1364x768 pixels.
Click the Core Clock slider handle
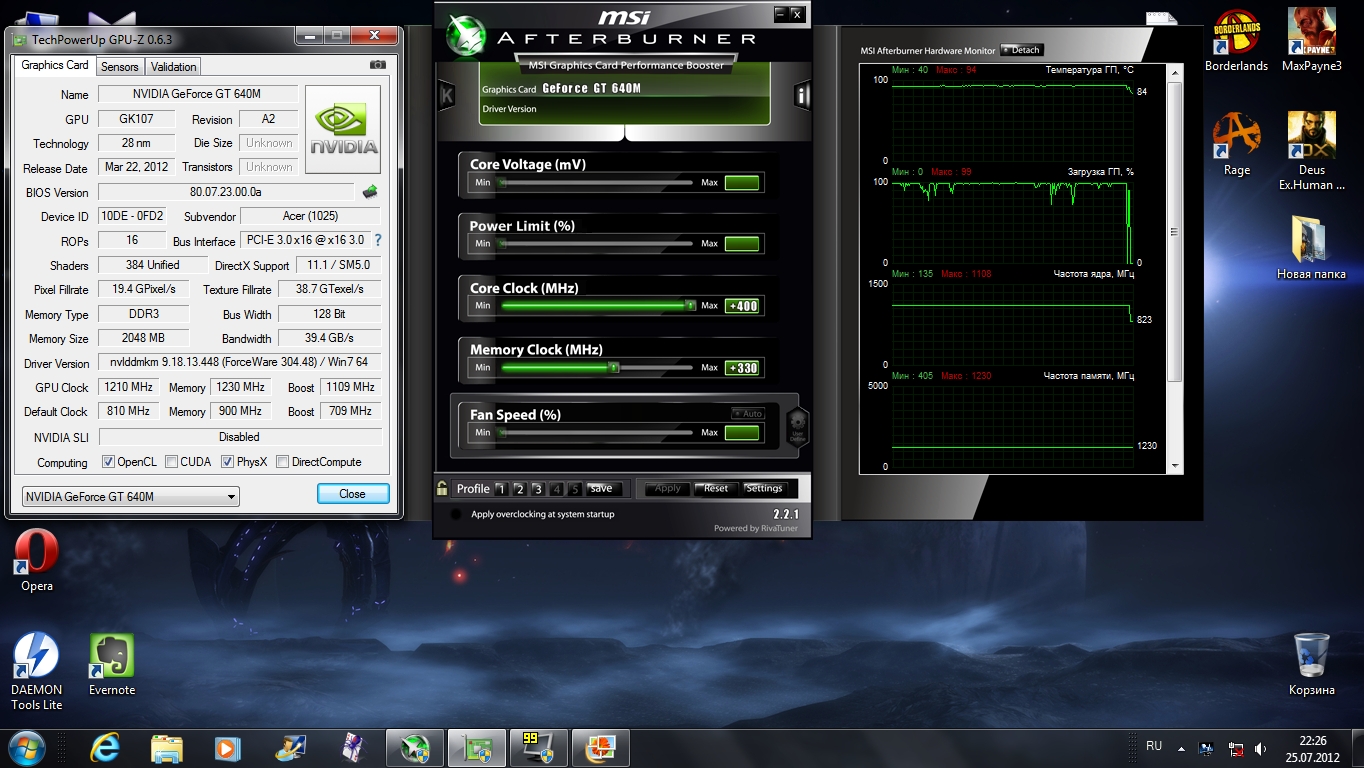[690, 306]
